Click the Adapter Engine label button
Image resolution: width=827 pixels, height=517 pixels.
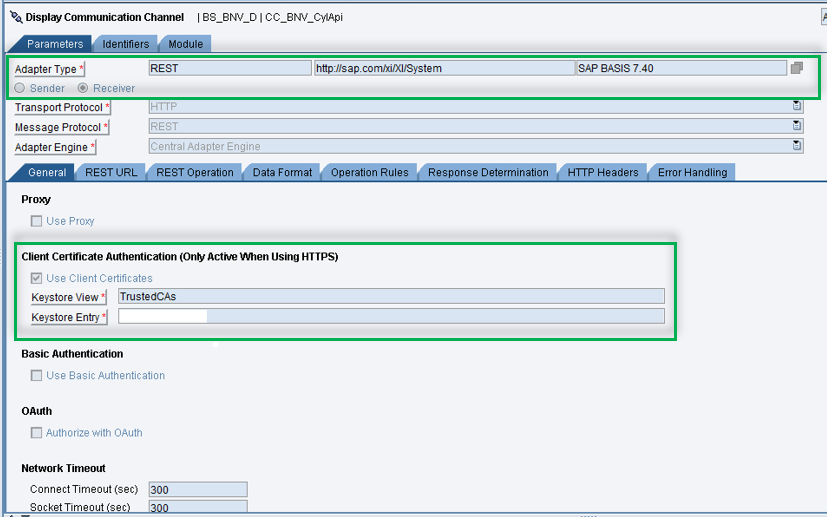[x=55, y=147]
